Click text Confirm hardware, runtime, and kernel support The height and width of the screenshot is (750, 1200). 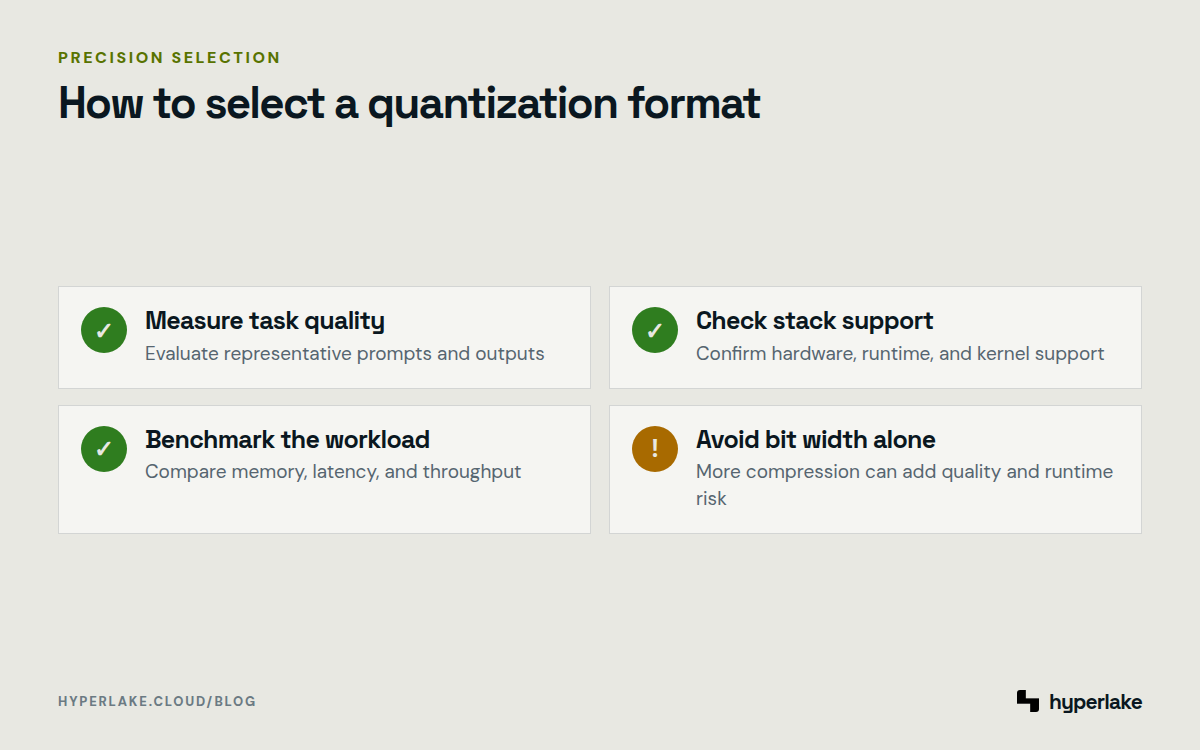coord(900,354)
